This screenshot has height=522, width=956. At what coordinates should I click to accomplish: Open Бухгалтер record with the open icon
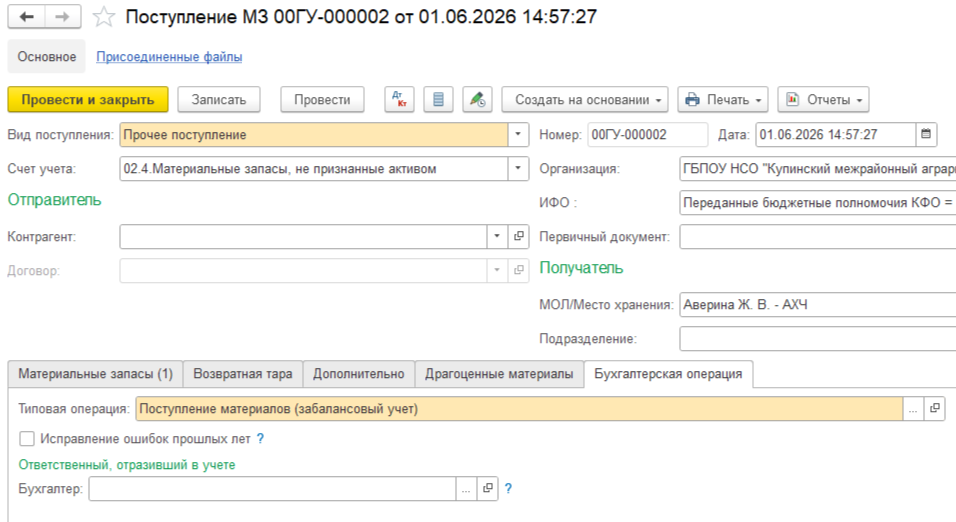pos(488,488)
